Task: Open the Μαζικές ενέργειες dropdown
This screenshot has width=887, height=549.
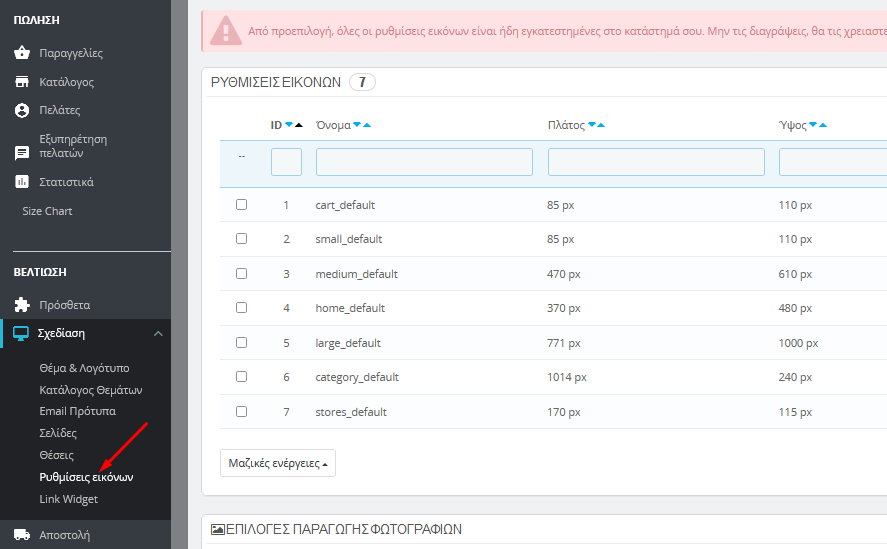Action: (x=278, y=463)
